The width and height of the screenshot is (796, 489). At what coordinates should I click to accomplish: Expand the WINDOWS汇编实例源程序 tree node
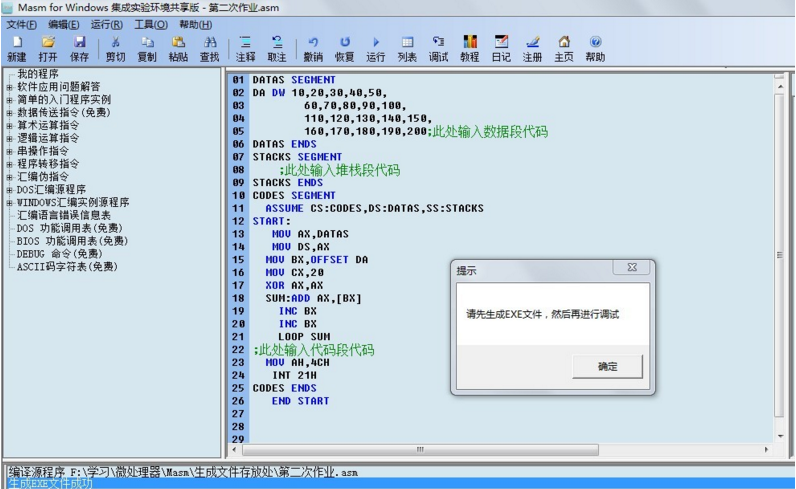point(10,203)
